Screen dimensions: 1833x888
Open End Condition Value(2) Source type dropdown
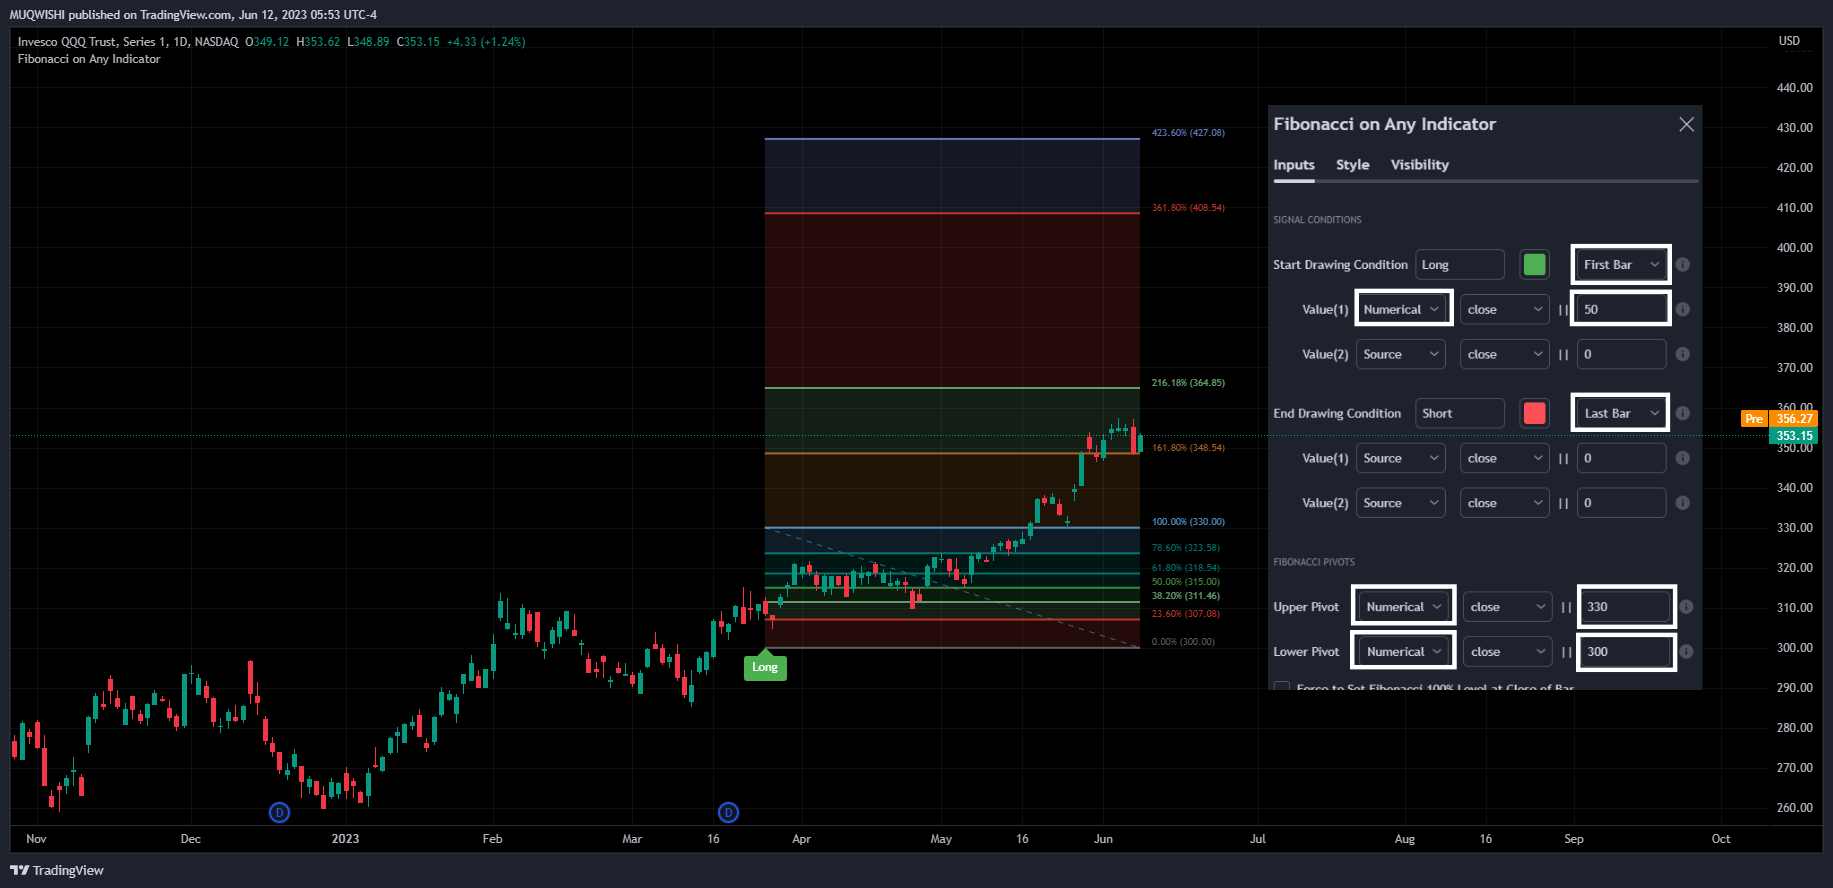click(1401, 503)
